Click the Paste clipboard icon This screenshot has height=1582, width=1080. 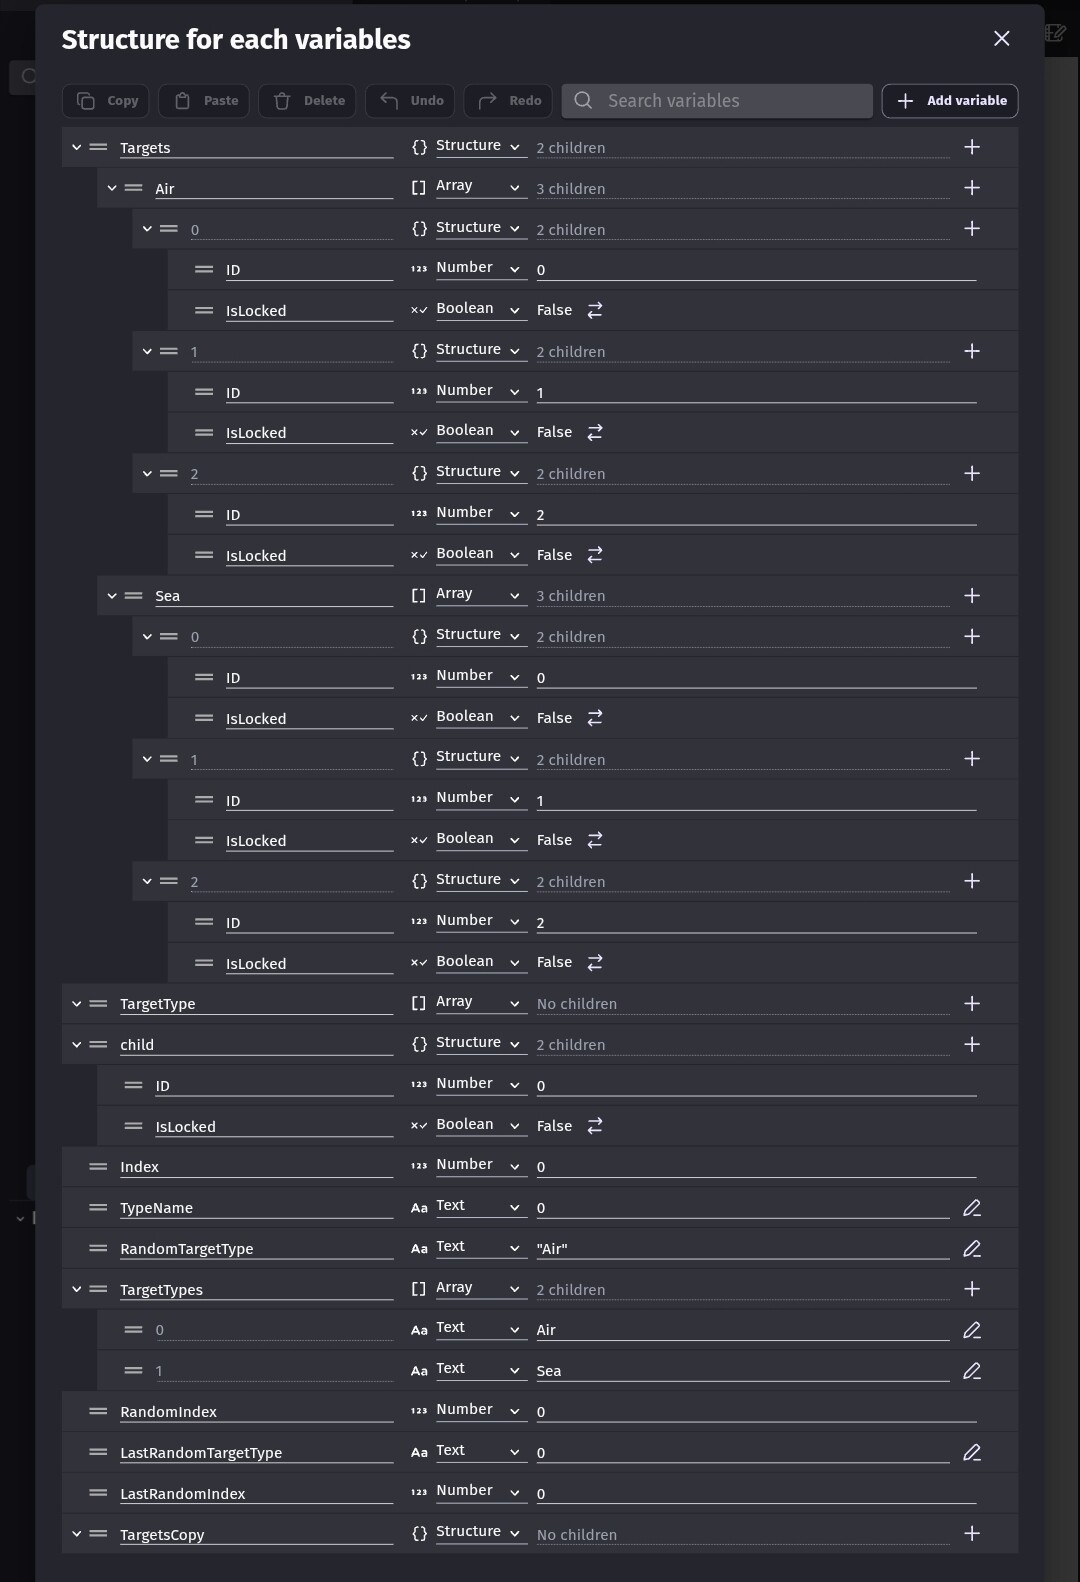[x=182, y=101]
